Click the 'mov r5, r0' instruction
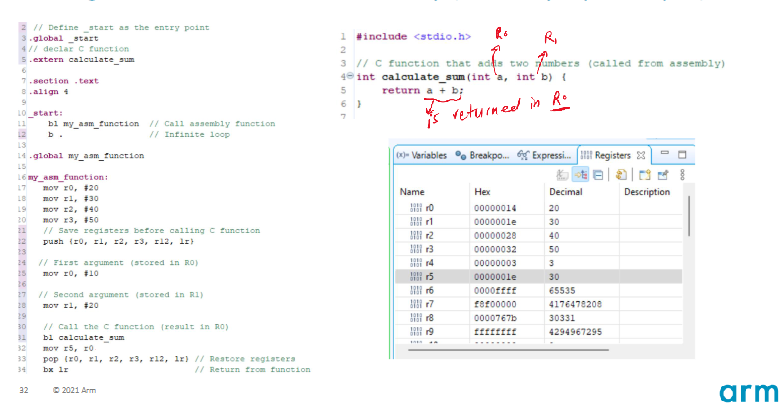Image resolution: width=784 pixels, height=404 pixels. point(68,348)
